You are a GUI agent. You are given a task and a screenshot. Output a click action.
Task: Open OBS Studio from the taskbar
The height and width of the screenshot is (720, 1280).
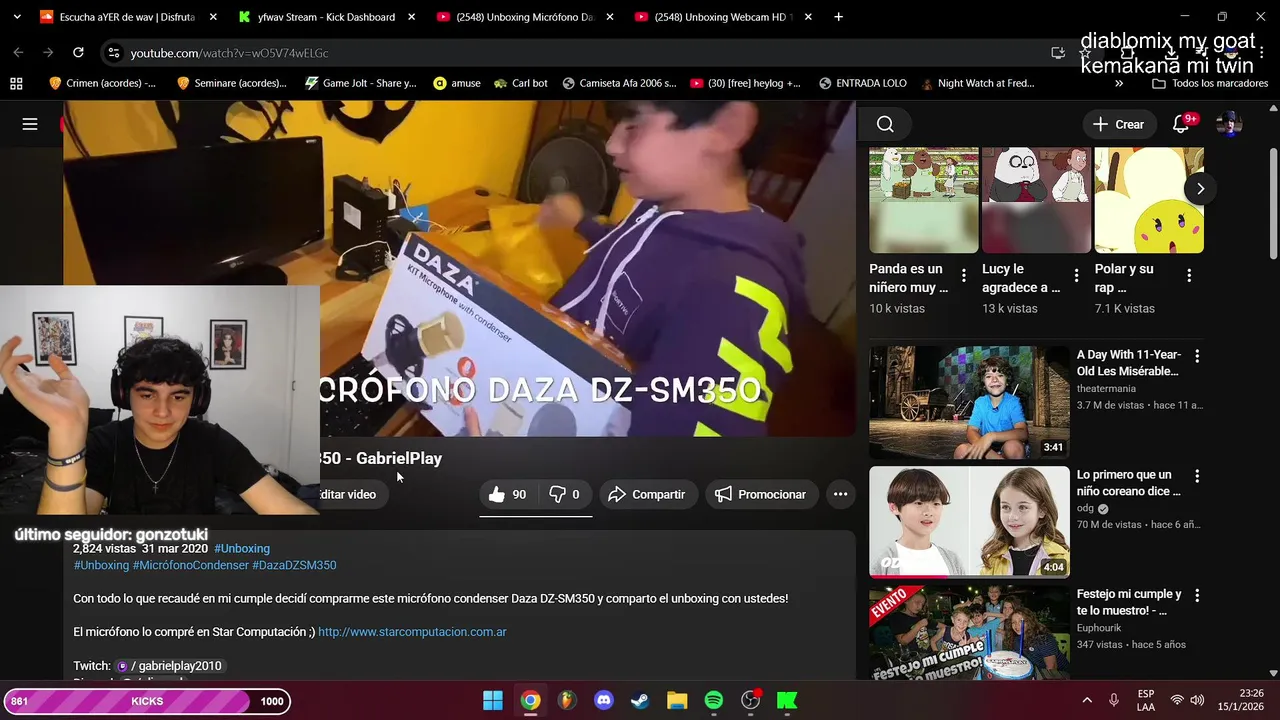tap(750, 700)
